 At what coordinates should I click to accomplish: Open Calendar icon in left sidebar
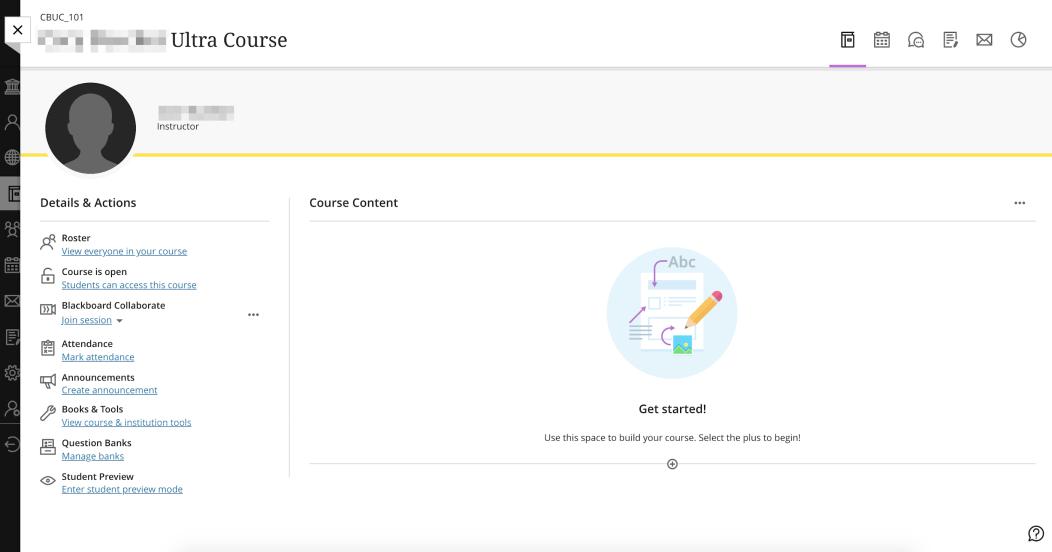tap(12, 265)
